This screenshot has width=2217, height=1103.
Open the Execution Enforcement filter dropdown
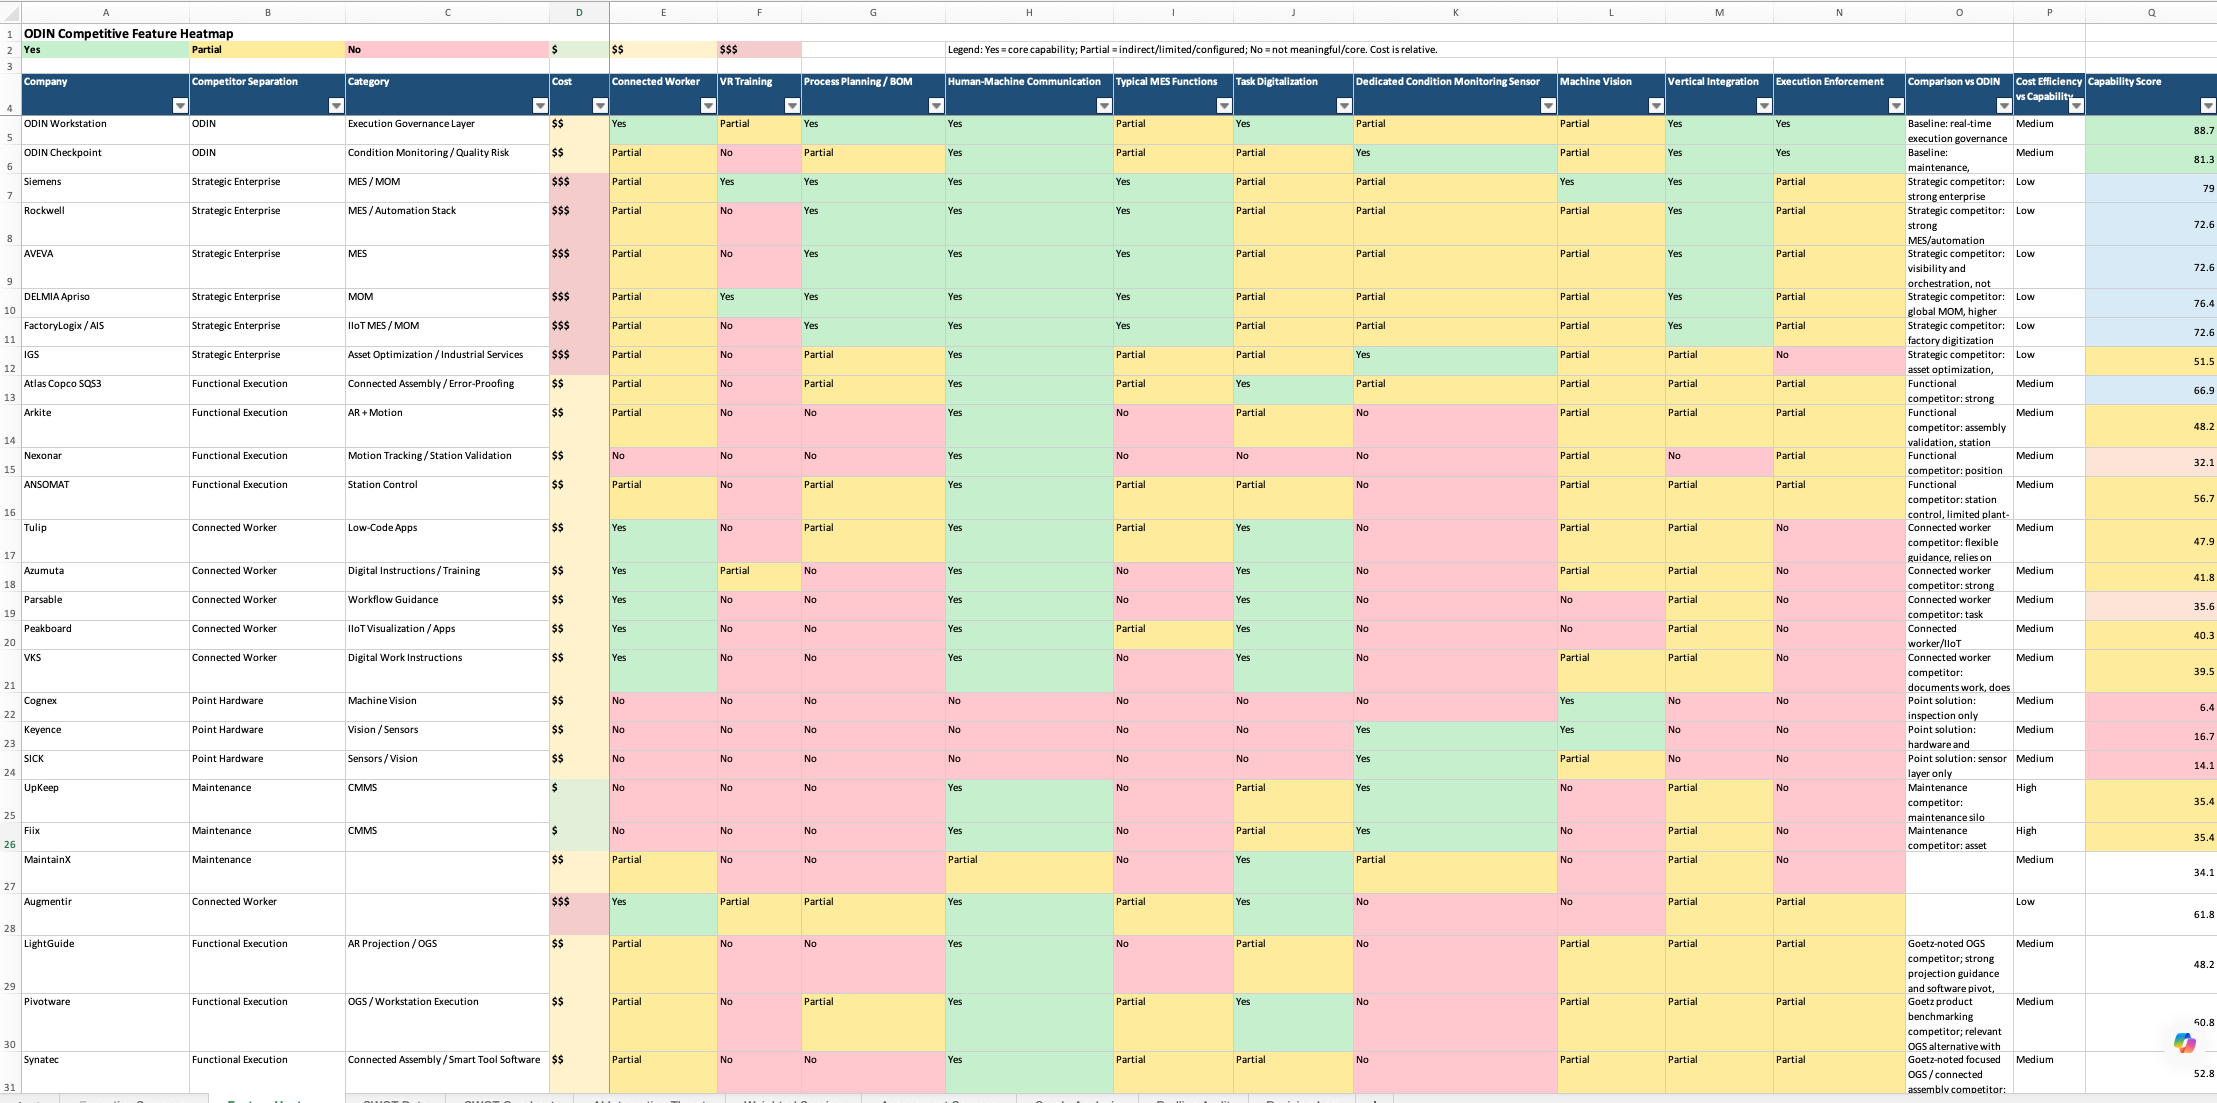1896,106
